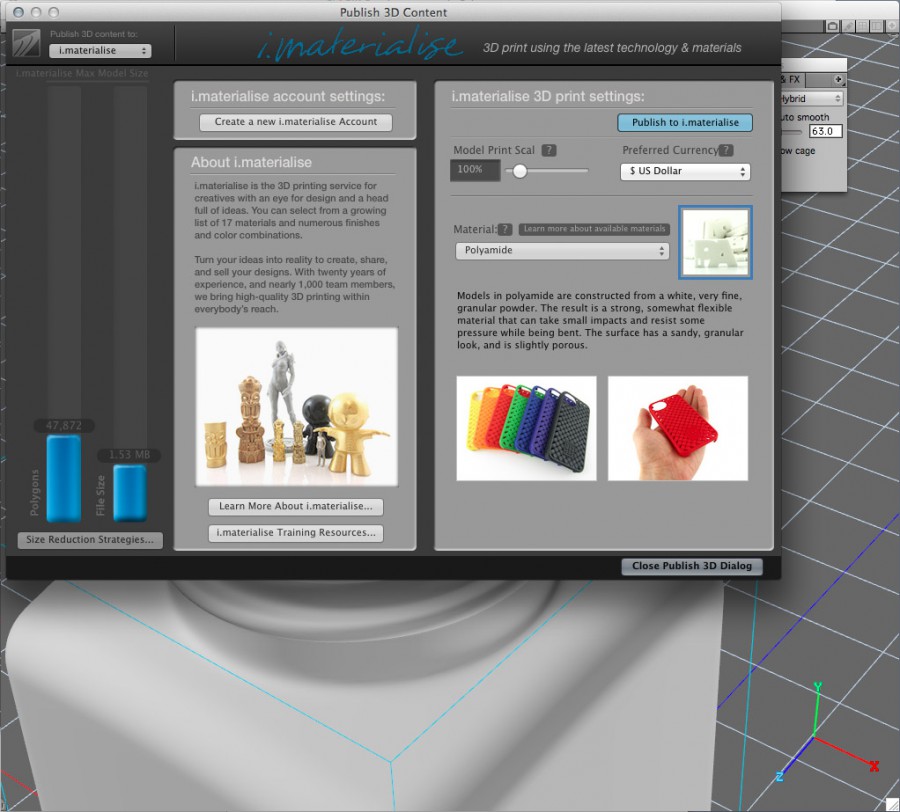Click Create a new i.materialise Account
The width and height of the screenshot is (900, 812).
point(294,121)
